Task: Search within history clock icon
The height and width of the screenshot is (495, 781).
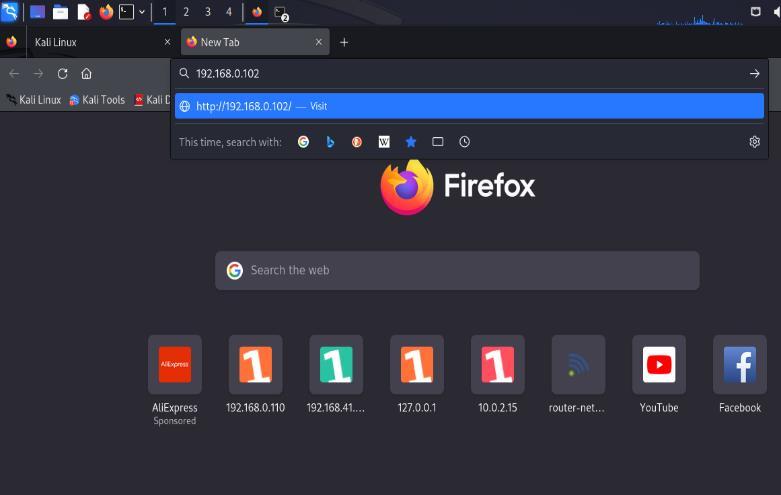Action: (x=465, y=142)
